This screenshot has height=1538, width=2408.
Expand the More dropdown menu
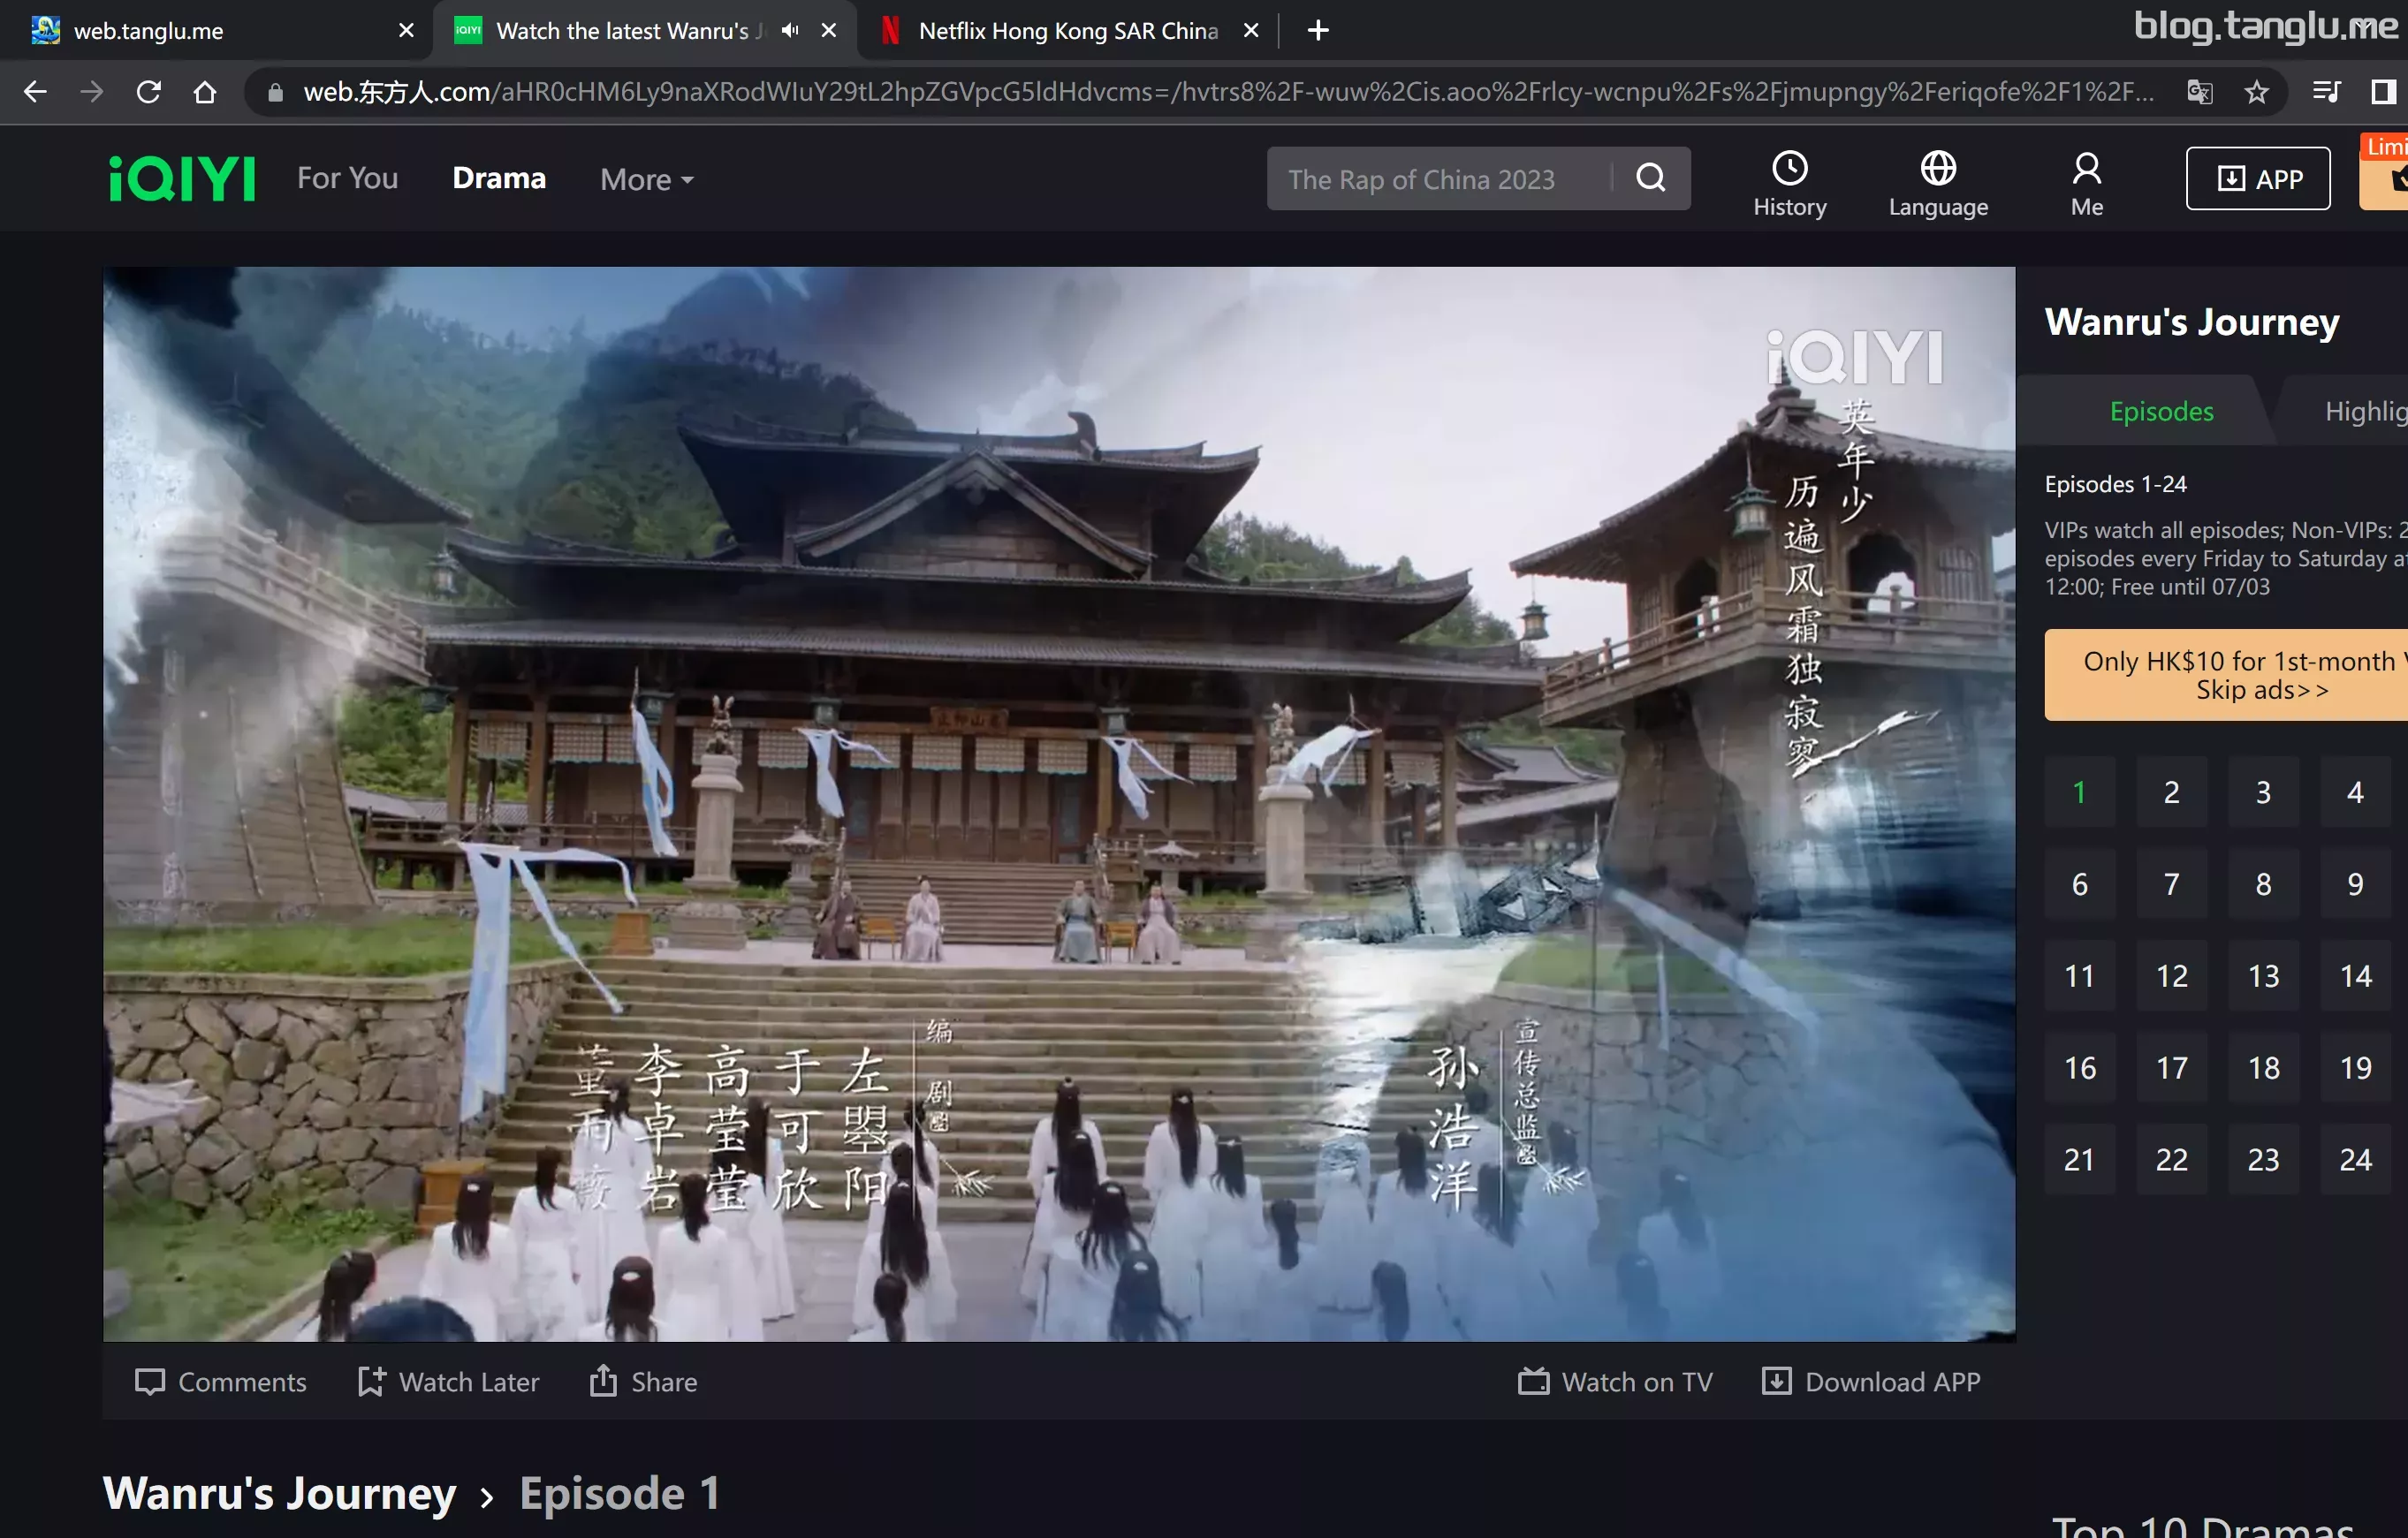[x=647, y=179]
